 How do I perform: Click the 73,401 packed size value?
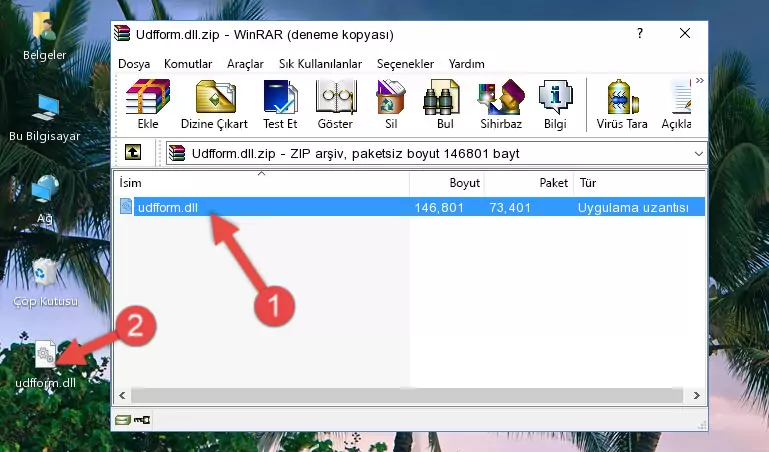coord(510,207)
